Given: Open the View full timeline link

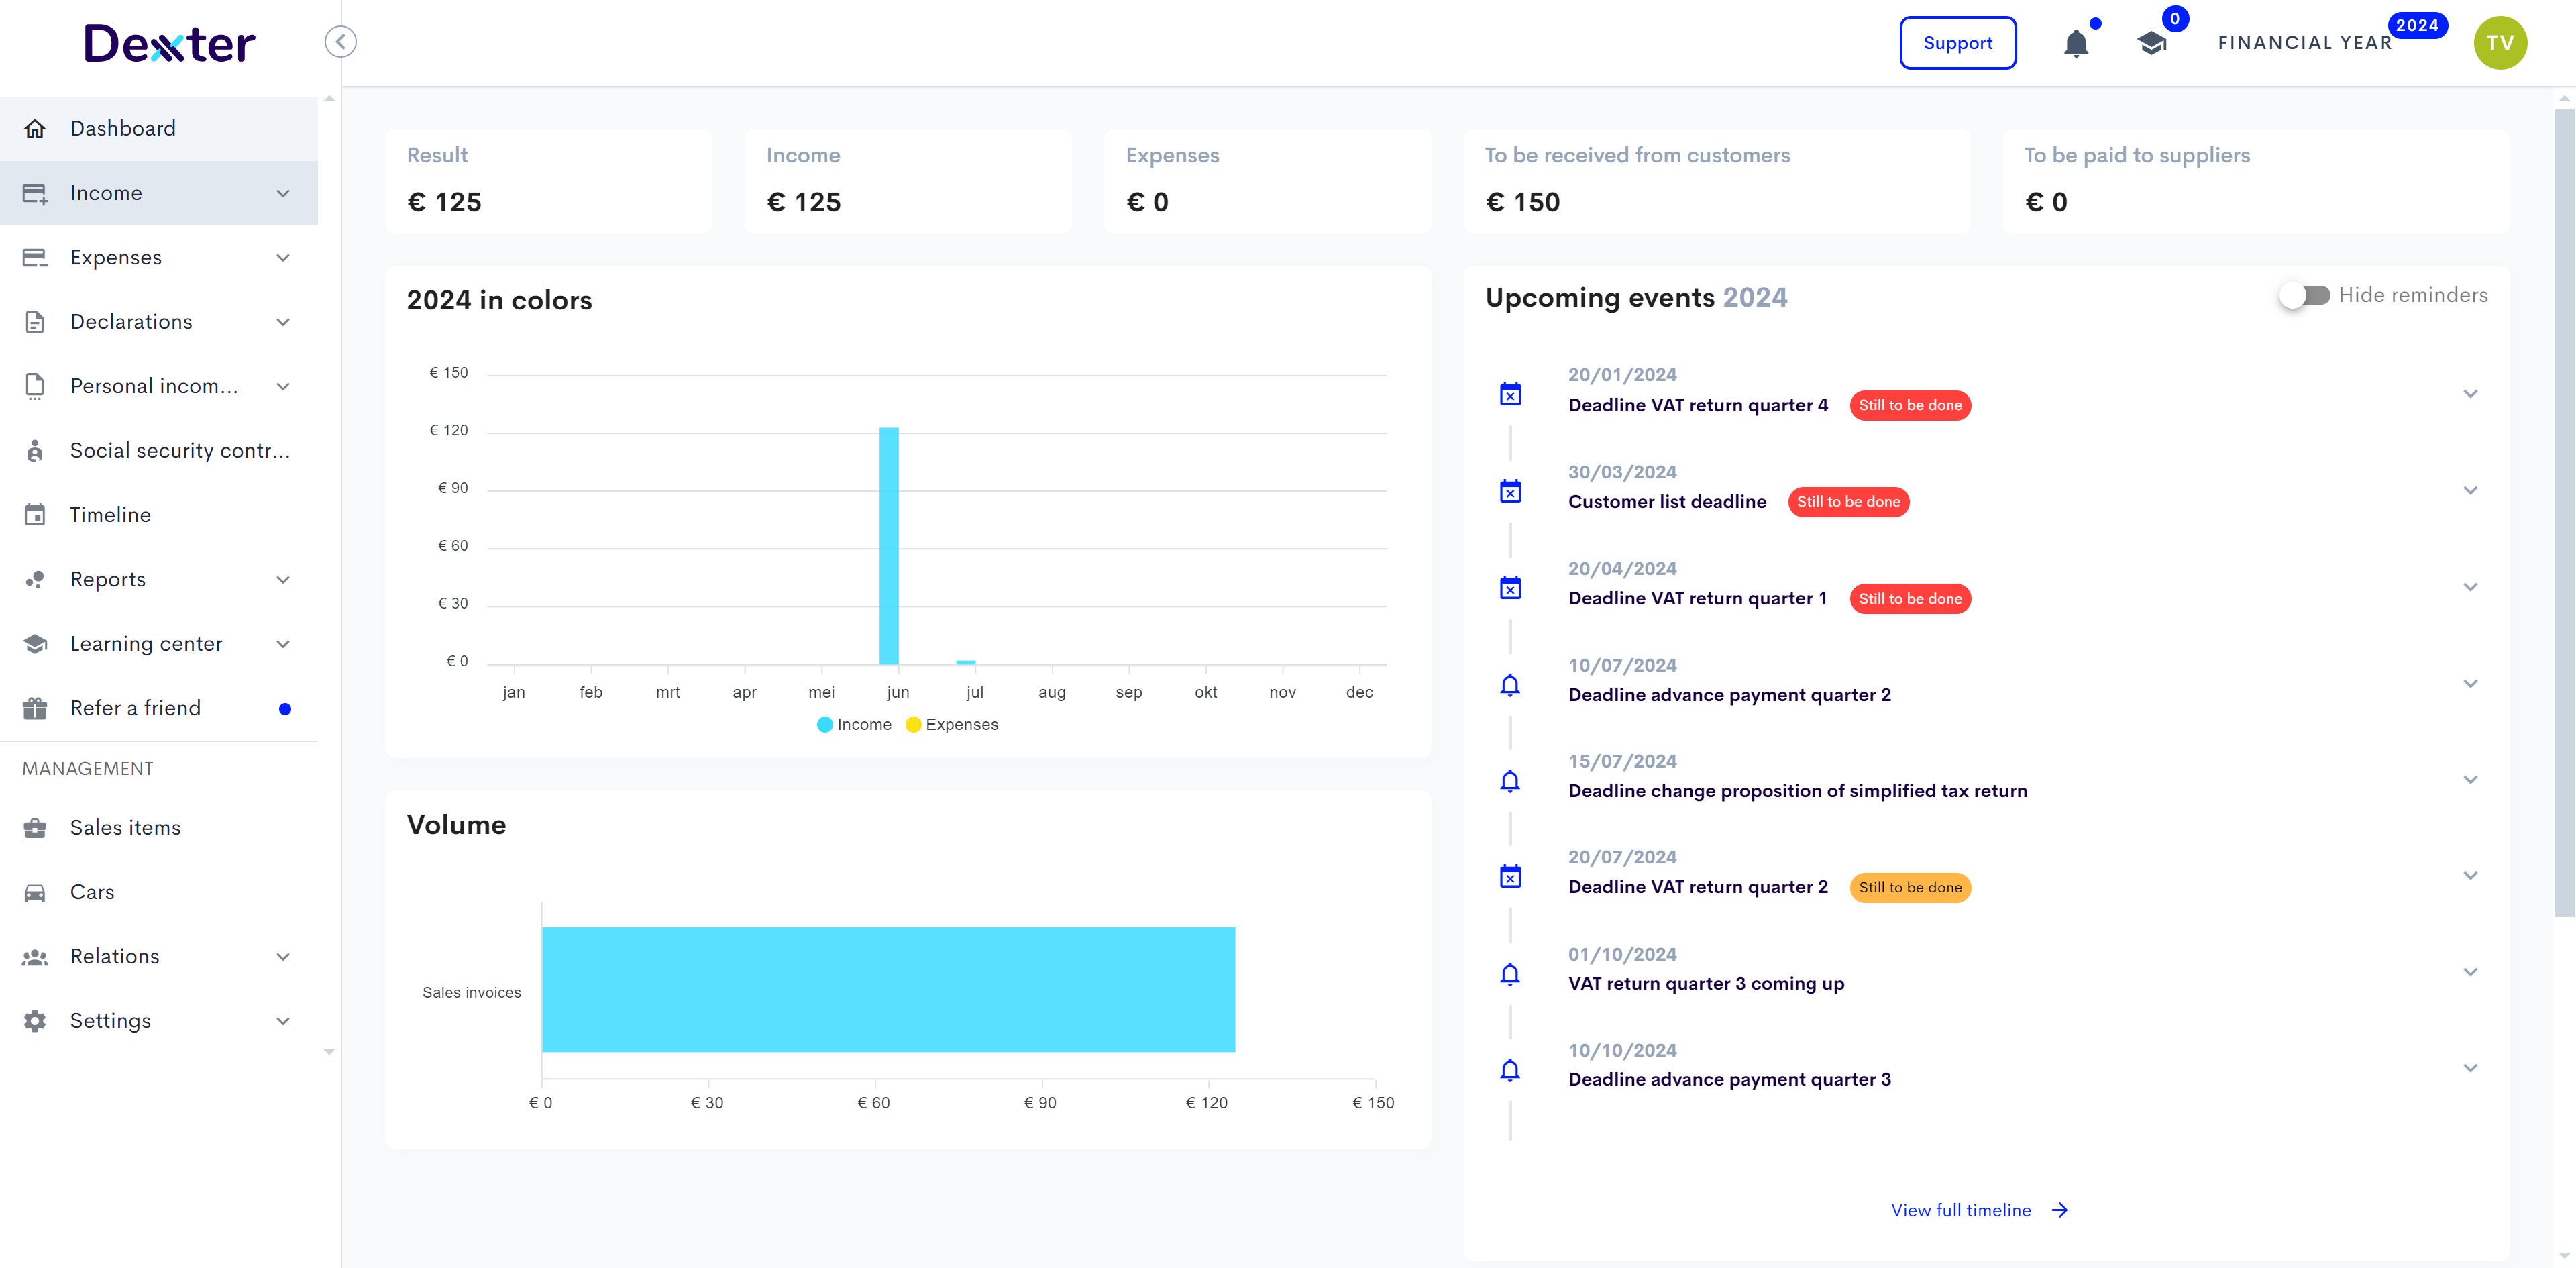Looking at the screenshot, I should click(1979, 1210).
